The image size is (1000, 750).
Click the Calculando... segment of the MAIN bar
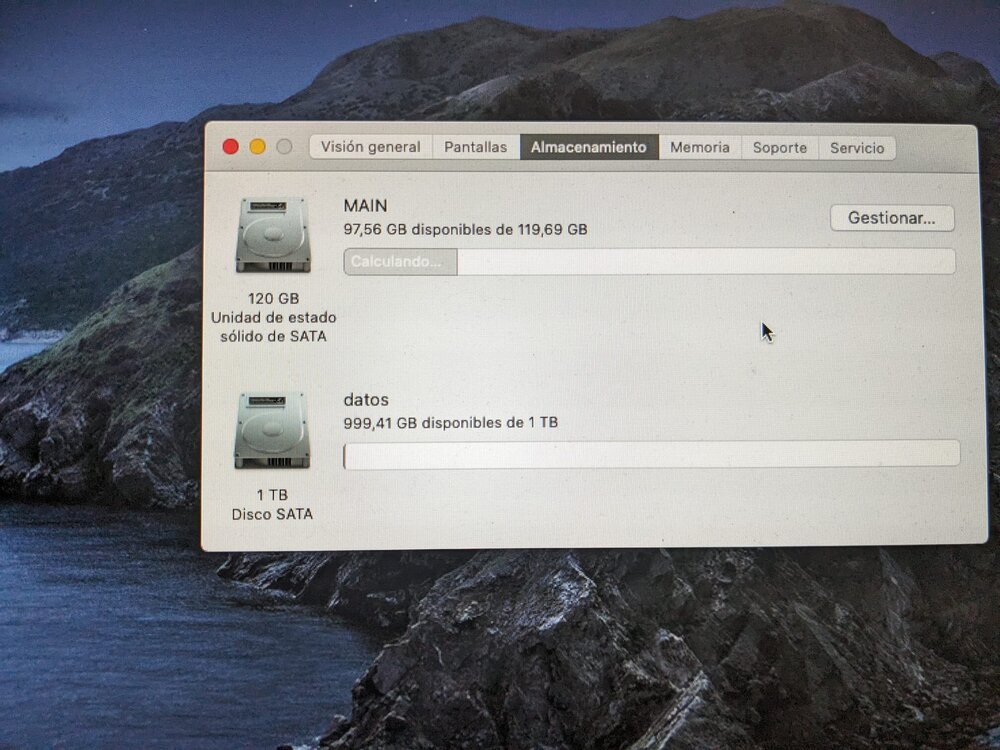click(401, 261)
